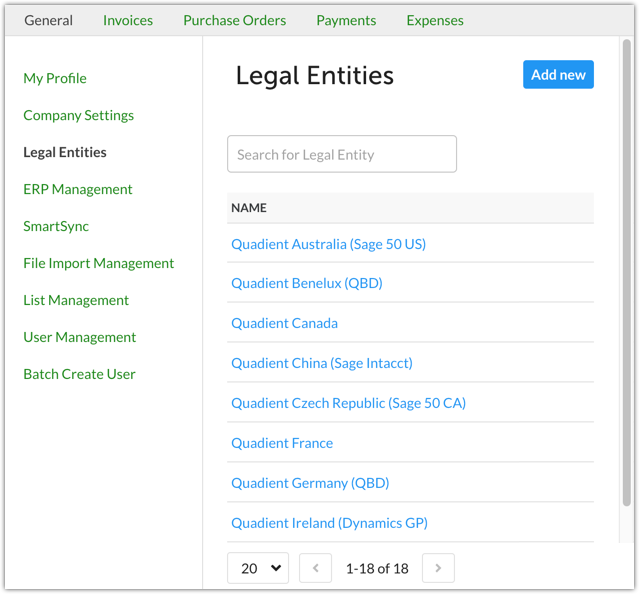Click the previous page arrow
Screen dimensions: 639x594
315,568
